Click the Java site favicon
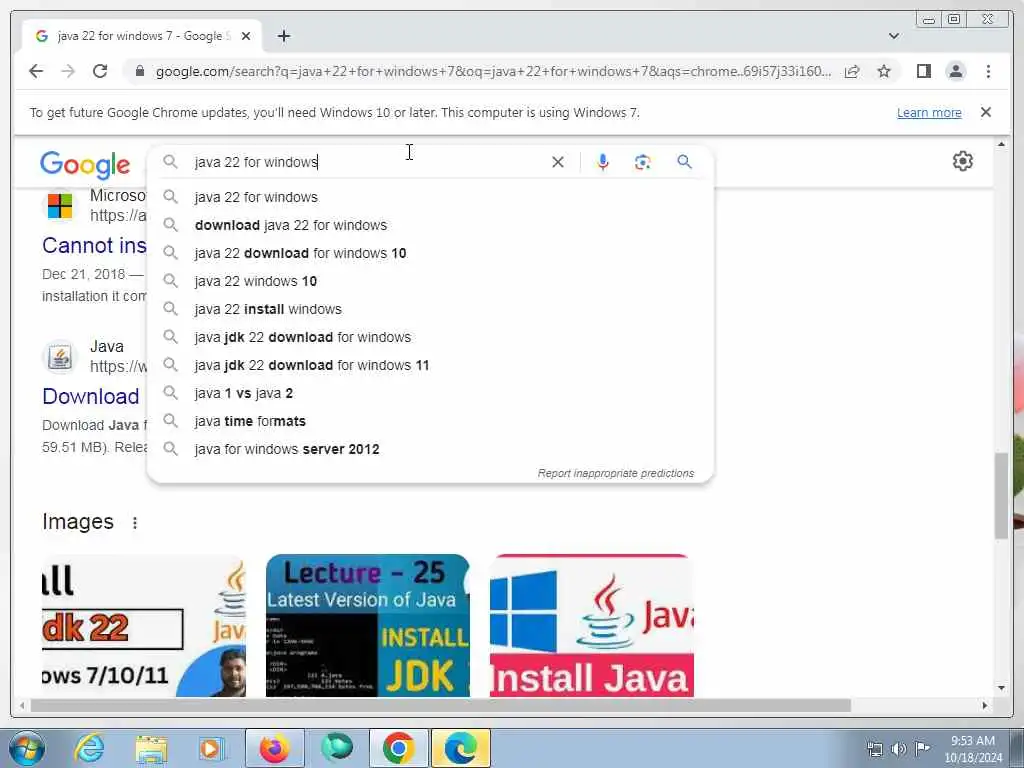This screenshot has width=1024, height=768. 59,357
